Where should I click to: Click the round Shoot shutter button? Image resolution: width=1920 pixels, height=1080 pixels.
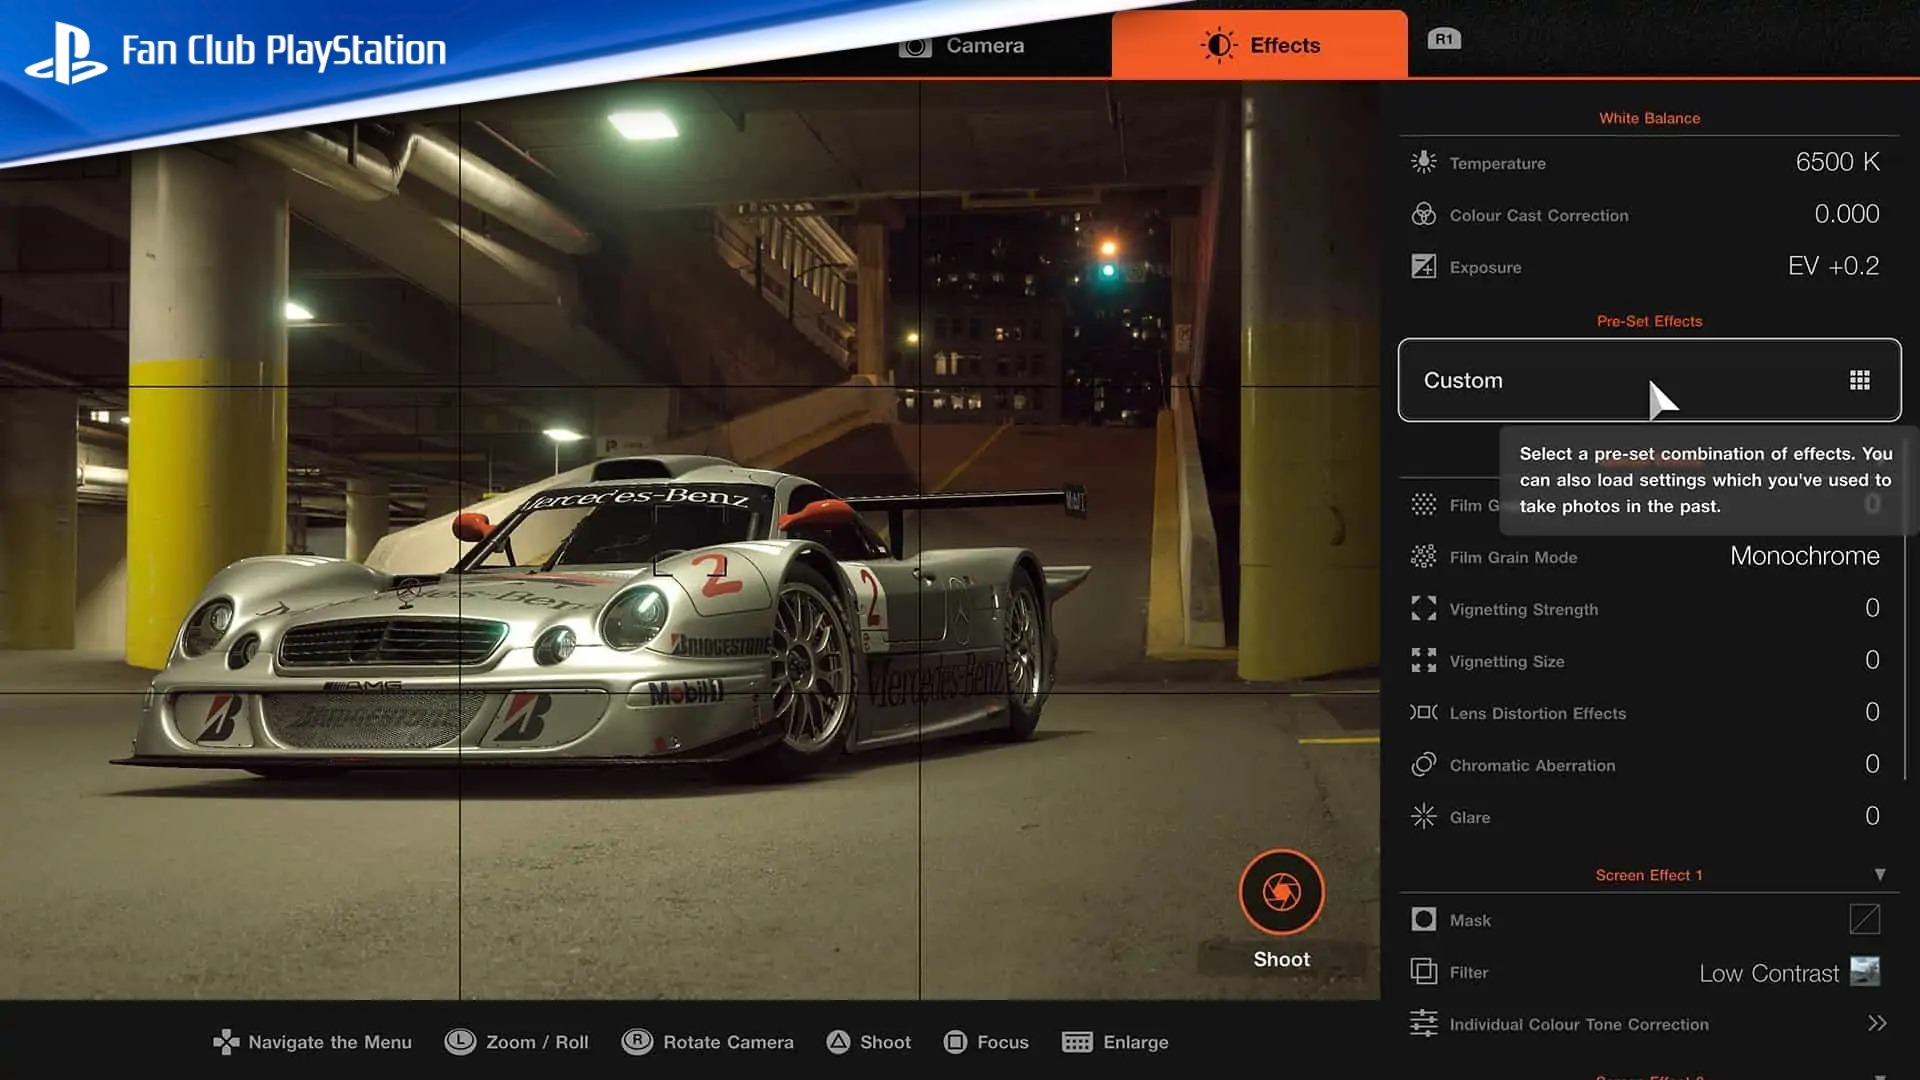(1281, 892)
